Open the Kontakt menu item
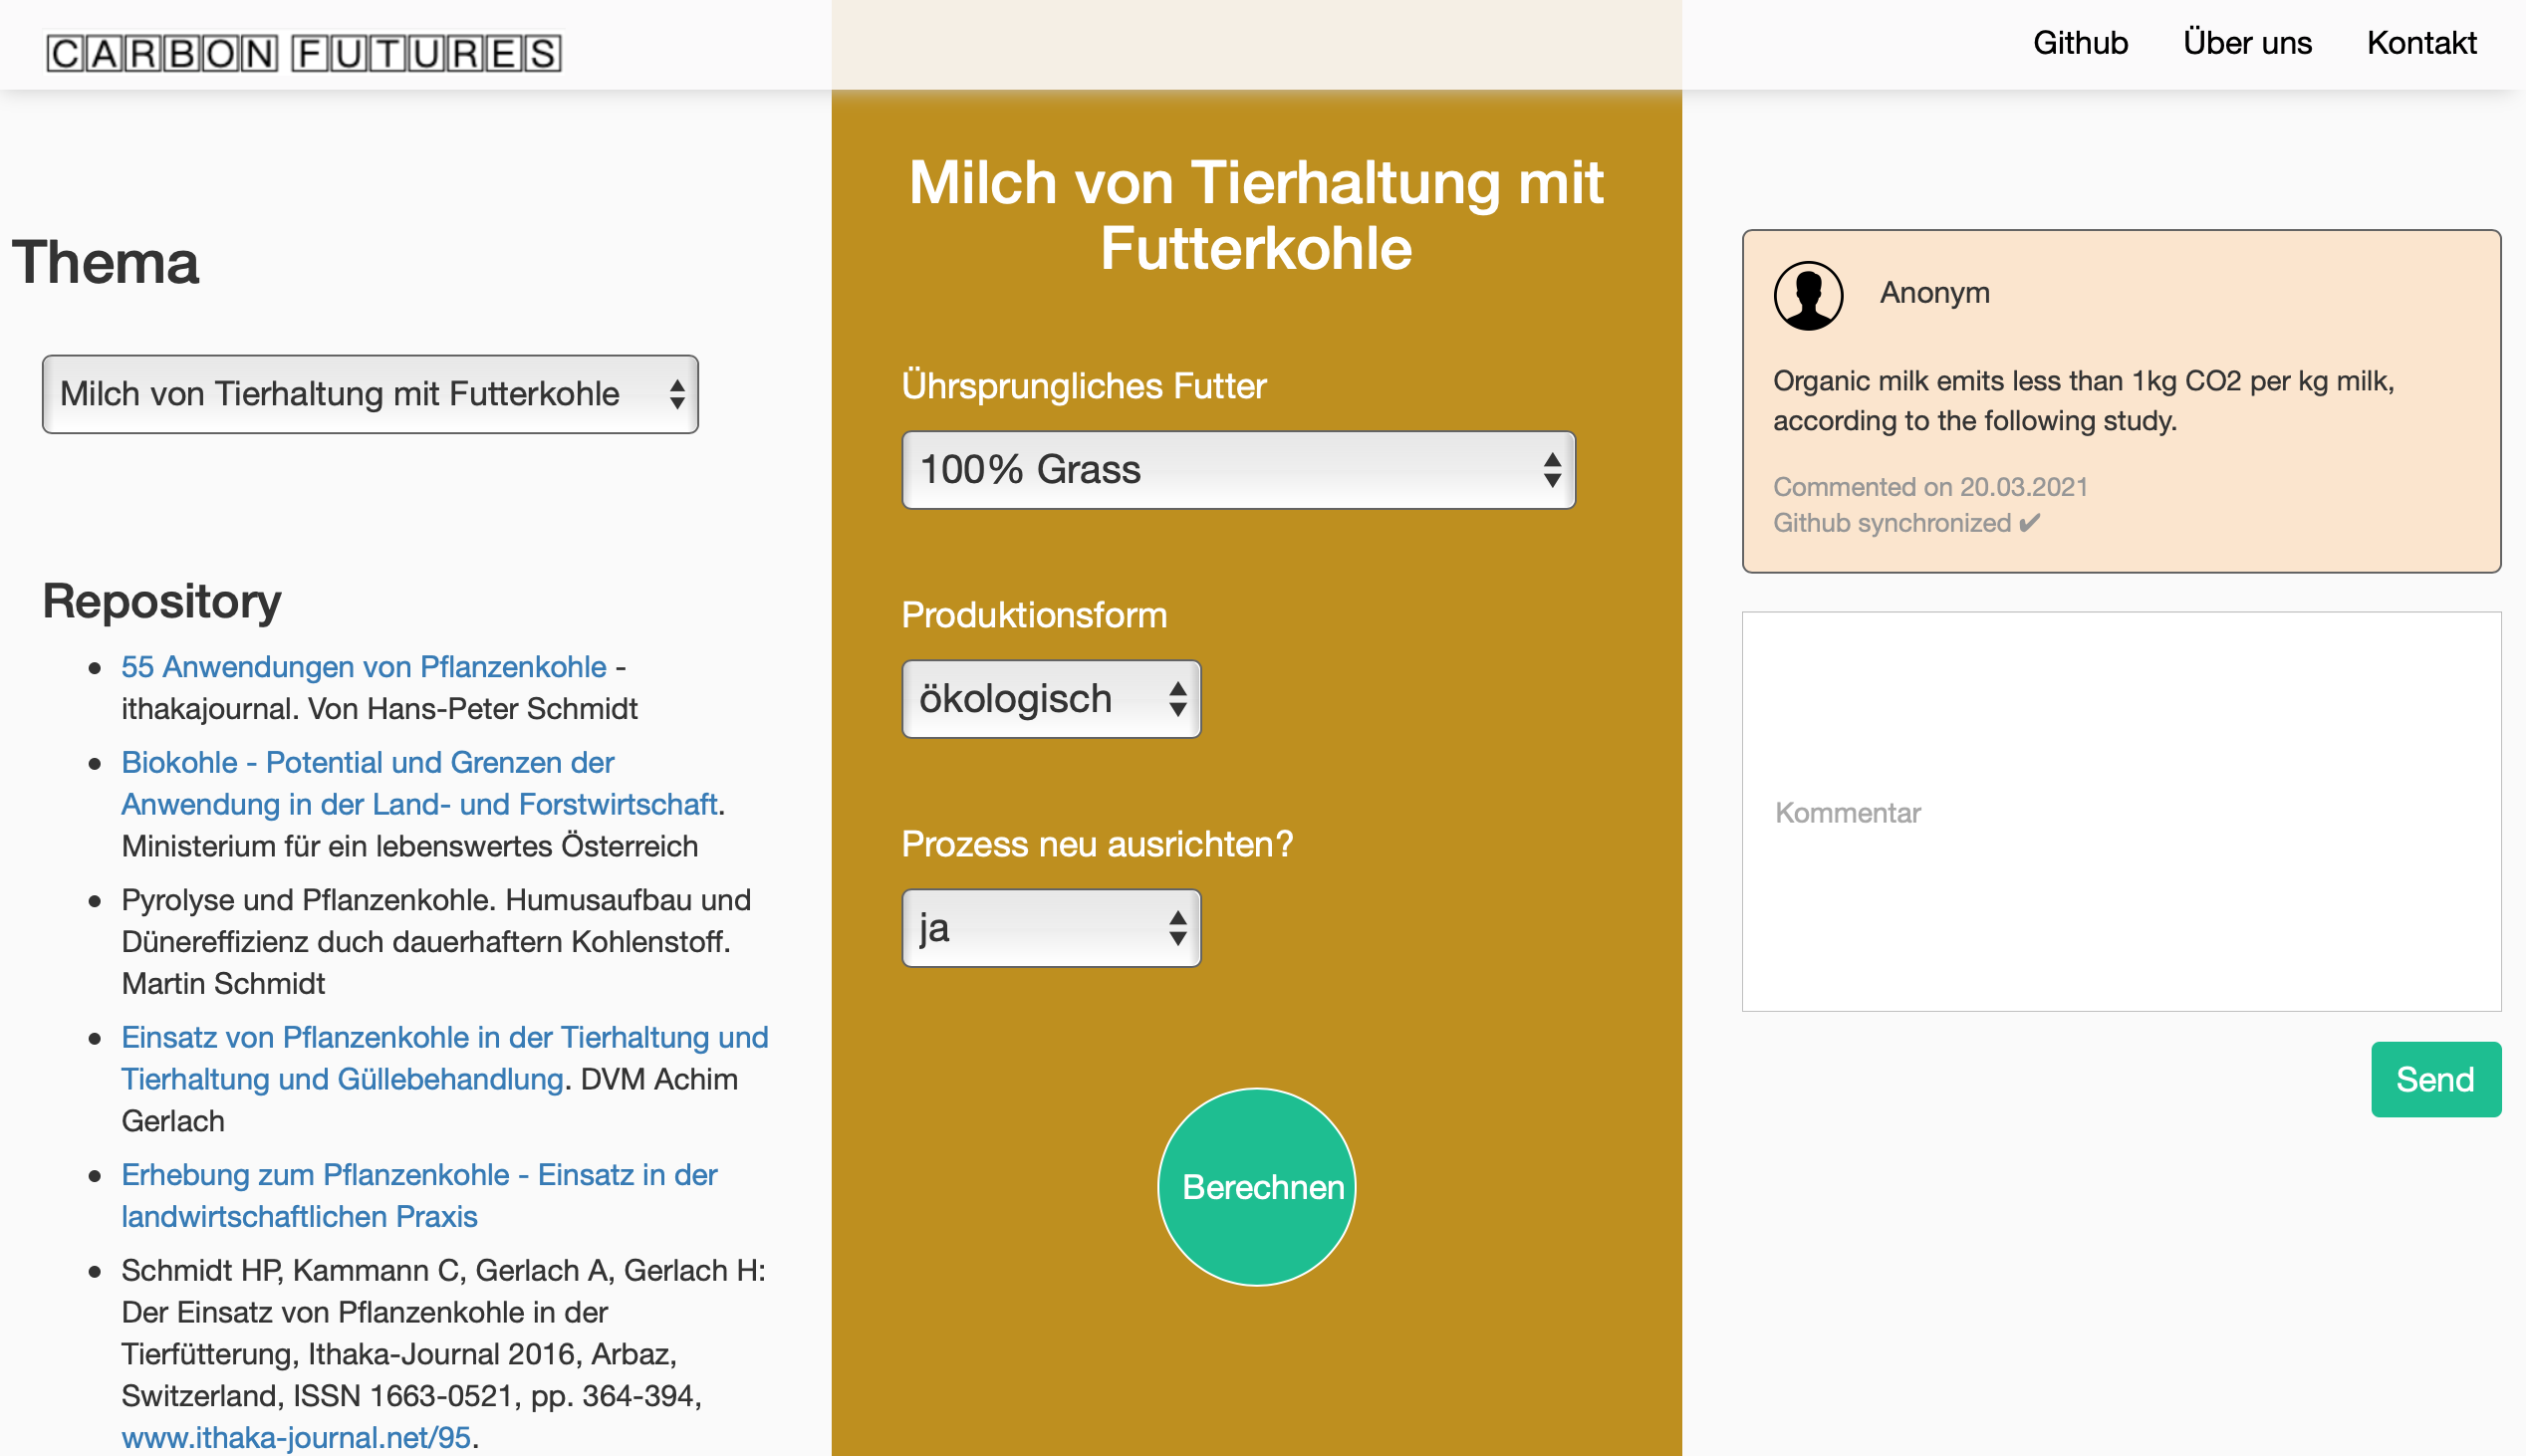 (x=2421, y=43)
